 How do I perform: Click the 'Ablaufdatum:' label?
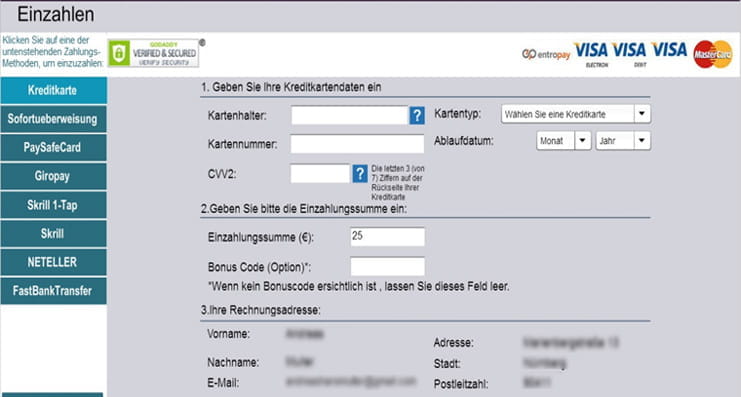click(464, 141)
